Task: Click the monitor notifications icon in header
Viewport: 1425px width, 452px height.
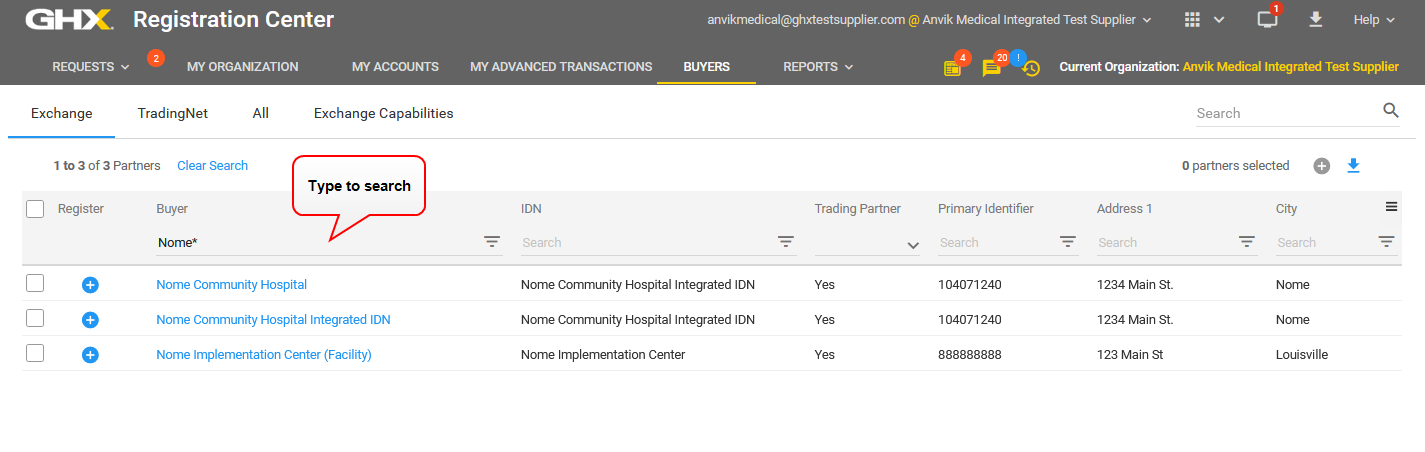Action: coord(1267,20)
